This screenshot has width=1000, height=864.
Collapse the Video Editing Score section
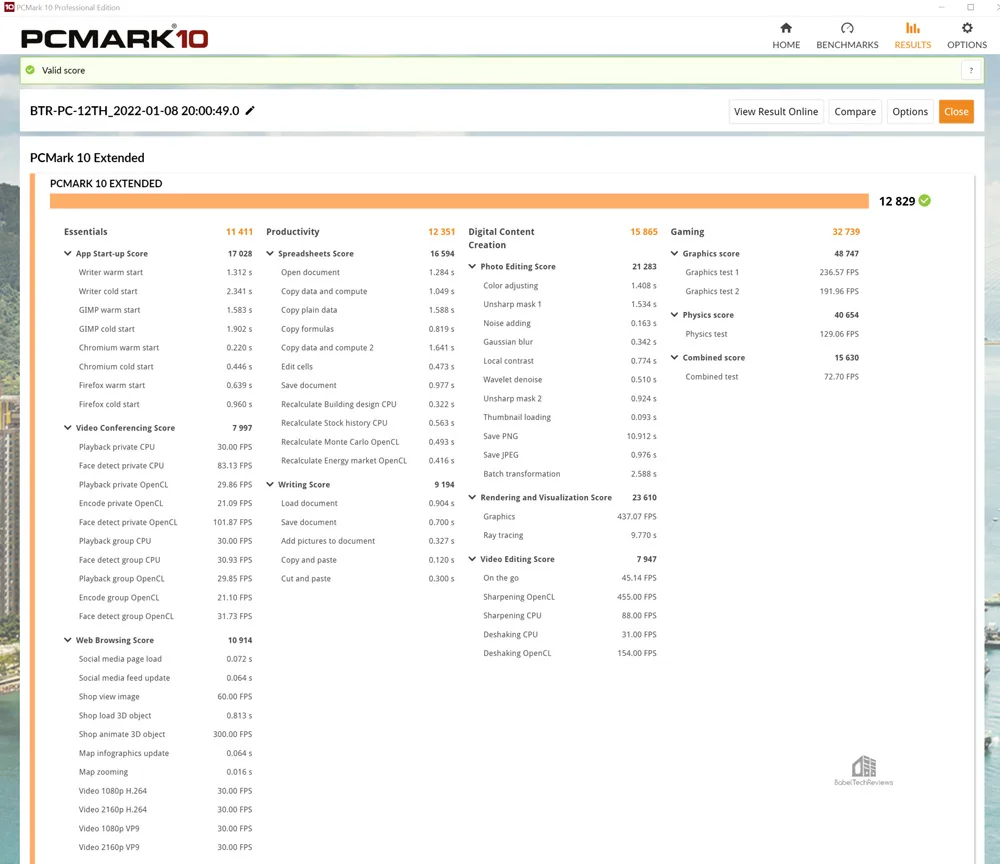[472, 559]
